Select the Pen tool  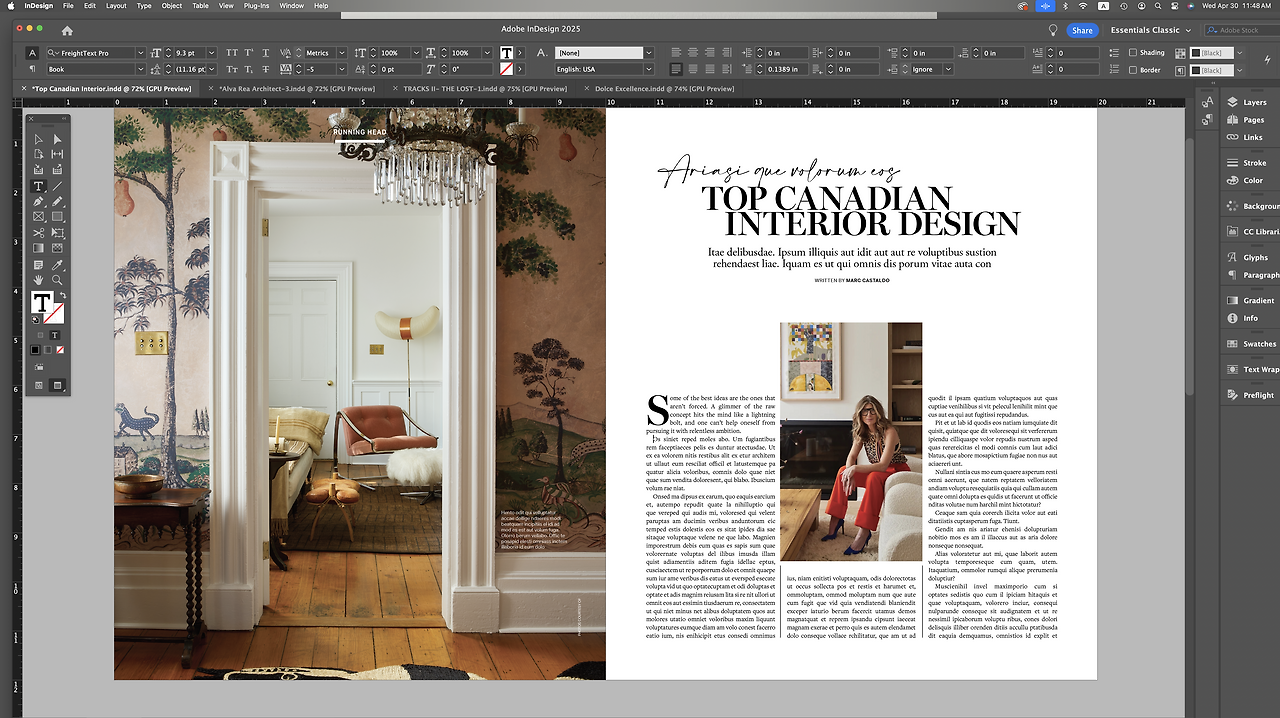[x=39, y=202]
